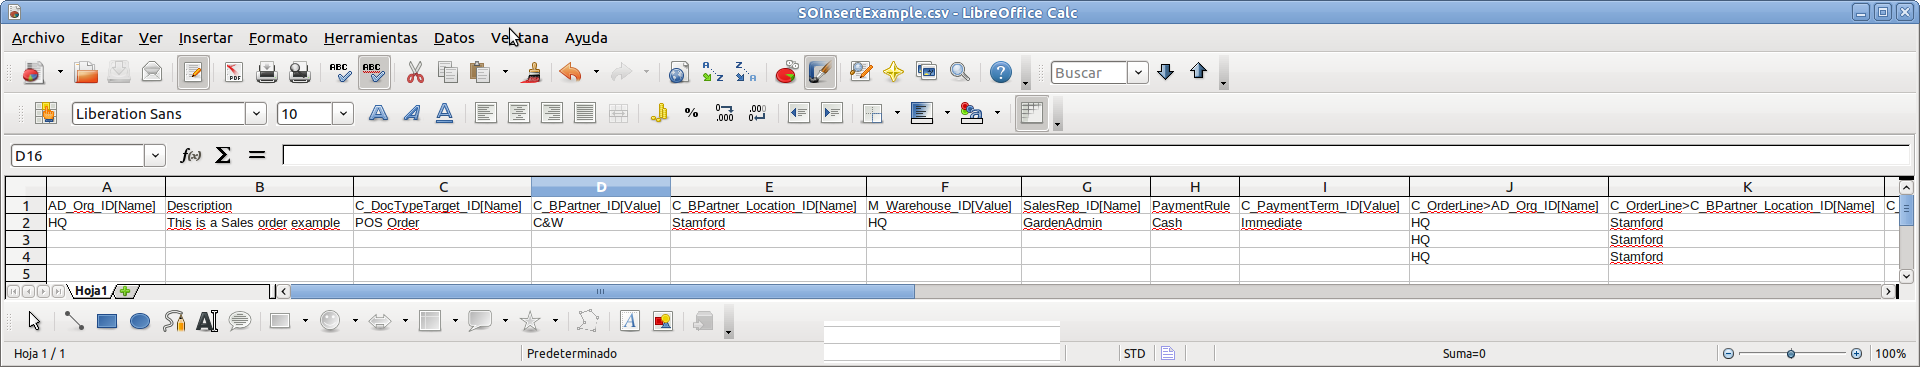This screenshot has height=367, width=1920.
Task: Toggle Italic text formatting
Action: 411,113
